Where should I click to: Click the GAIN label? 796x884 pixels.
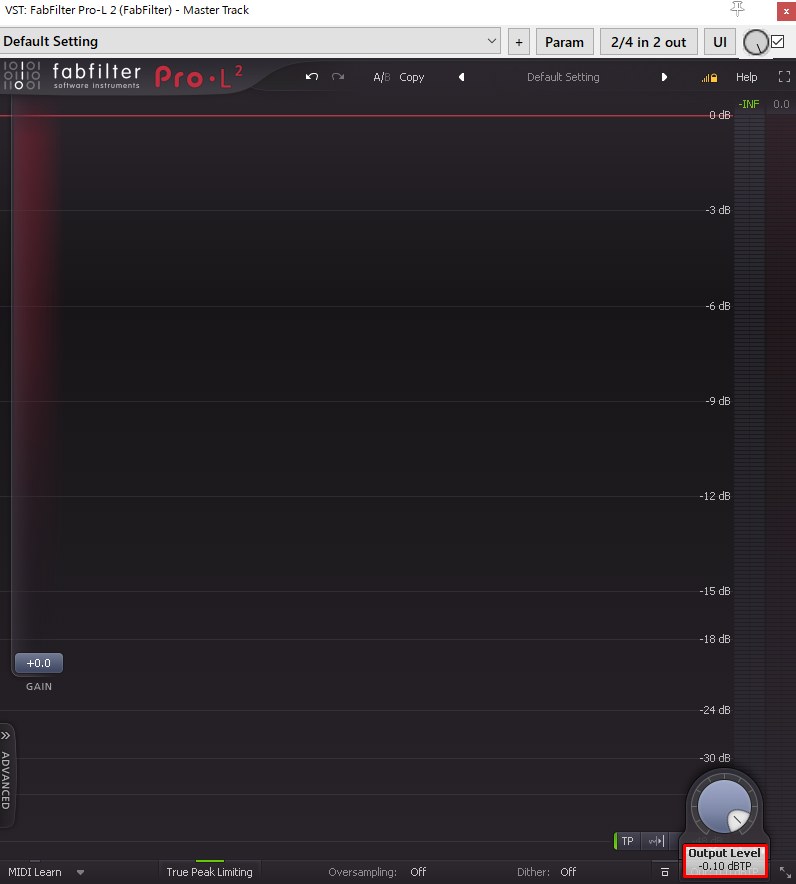pos(39,687)
